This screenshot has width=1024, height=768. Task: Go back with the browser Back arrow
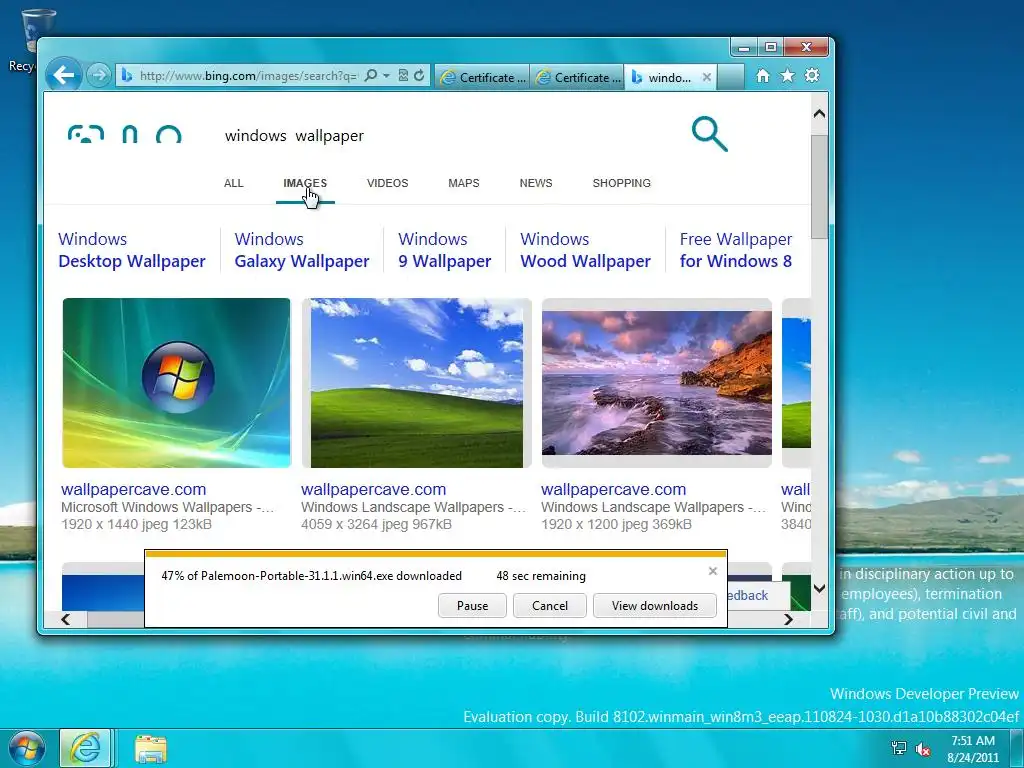63,76
